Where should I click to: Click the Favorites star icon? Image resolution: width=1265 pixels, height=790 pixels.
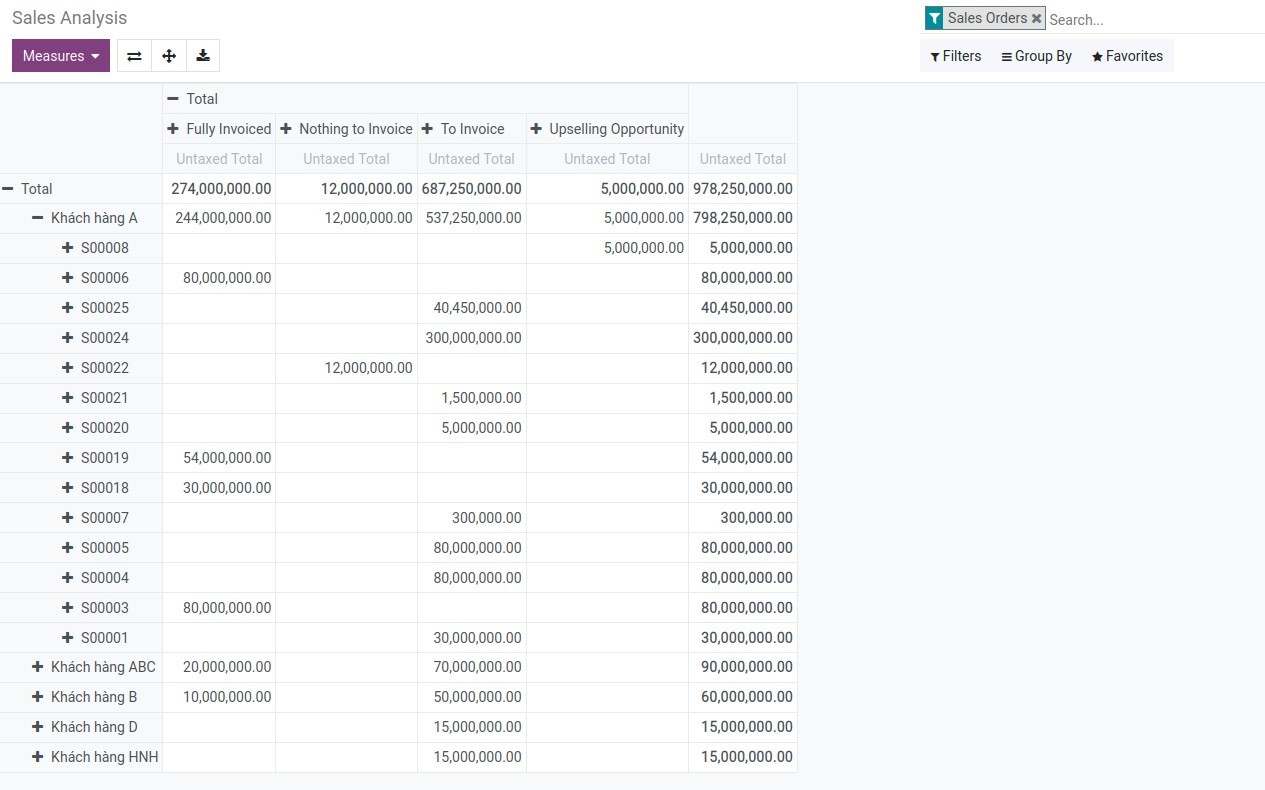[1096, 56]
